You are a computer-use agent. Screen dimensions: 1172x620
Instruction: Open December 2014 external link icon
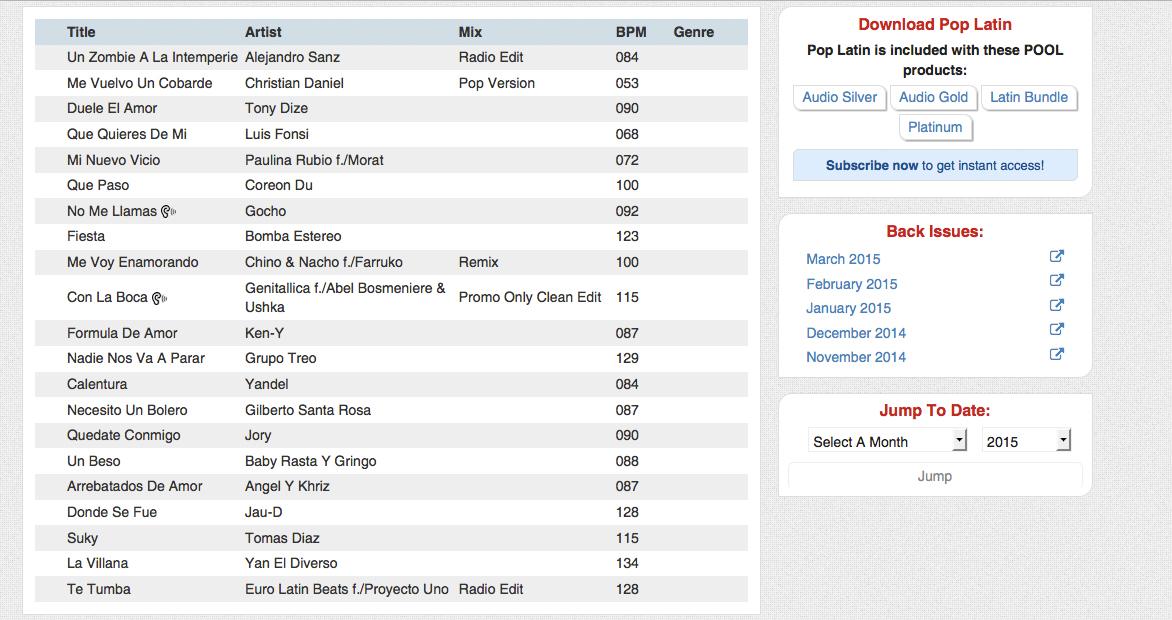[1056, 329]
